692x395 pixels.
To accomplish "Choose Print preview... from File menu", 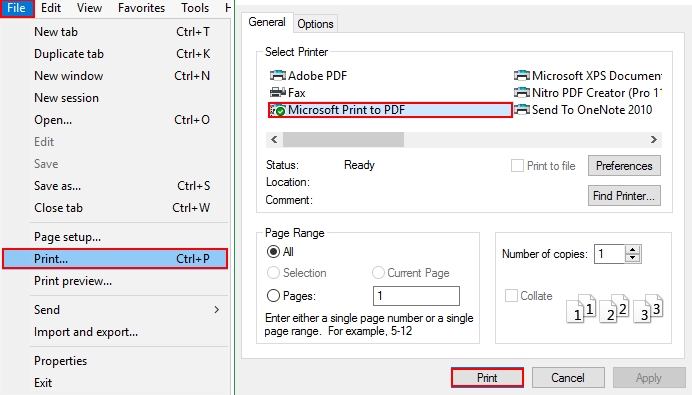I will tap(73, 281).
